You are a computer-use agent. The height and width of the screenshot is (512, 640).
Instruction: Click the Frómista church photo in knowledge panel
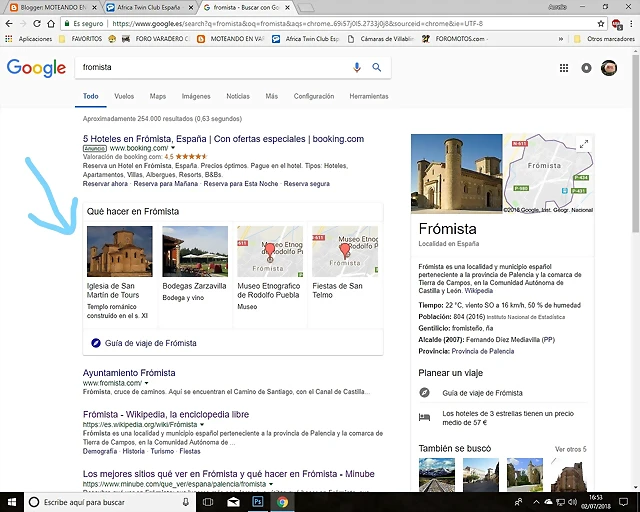pos(457,174)
